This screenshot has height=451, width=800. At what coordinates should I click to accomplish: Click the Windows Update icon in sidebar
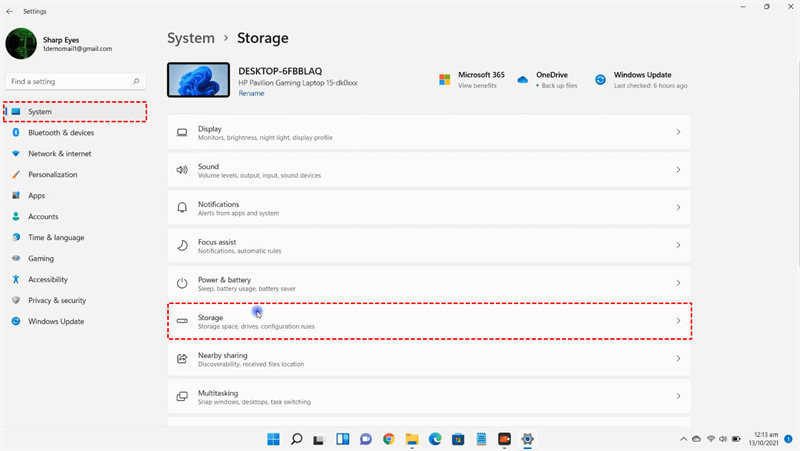[16, 321]
